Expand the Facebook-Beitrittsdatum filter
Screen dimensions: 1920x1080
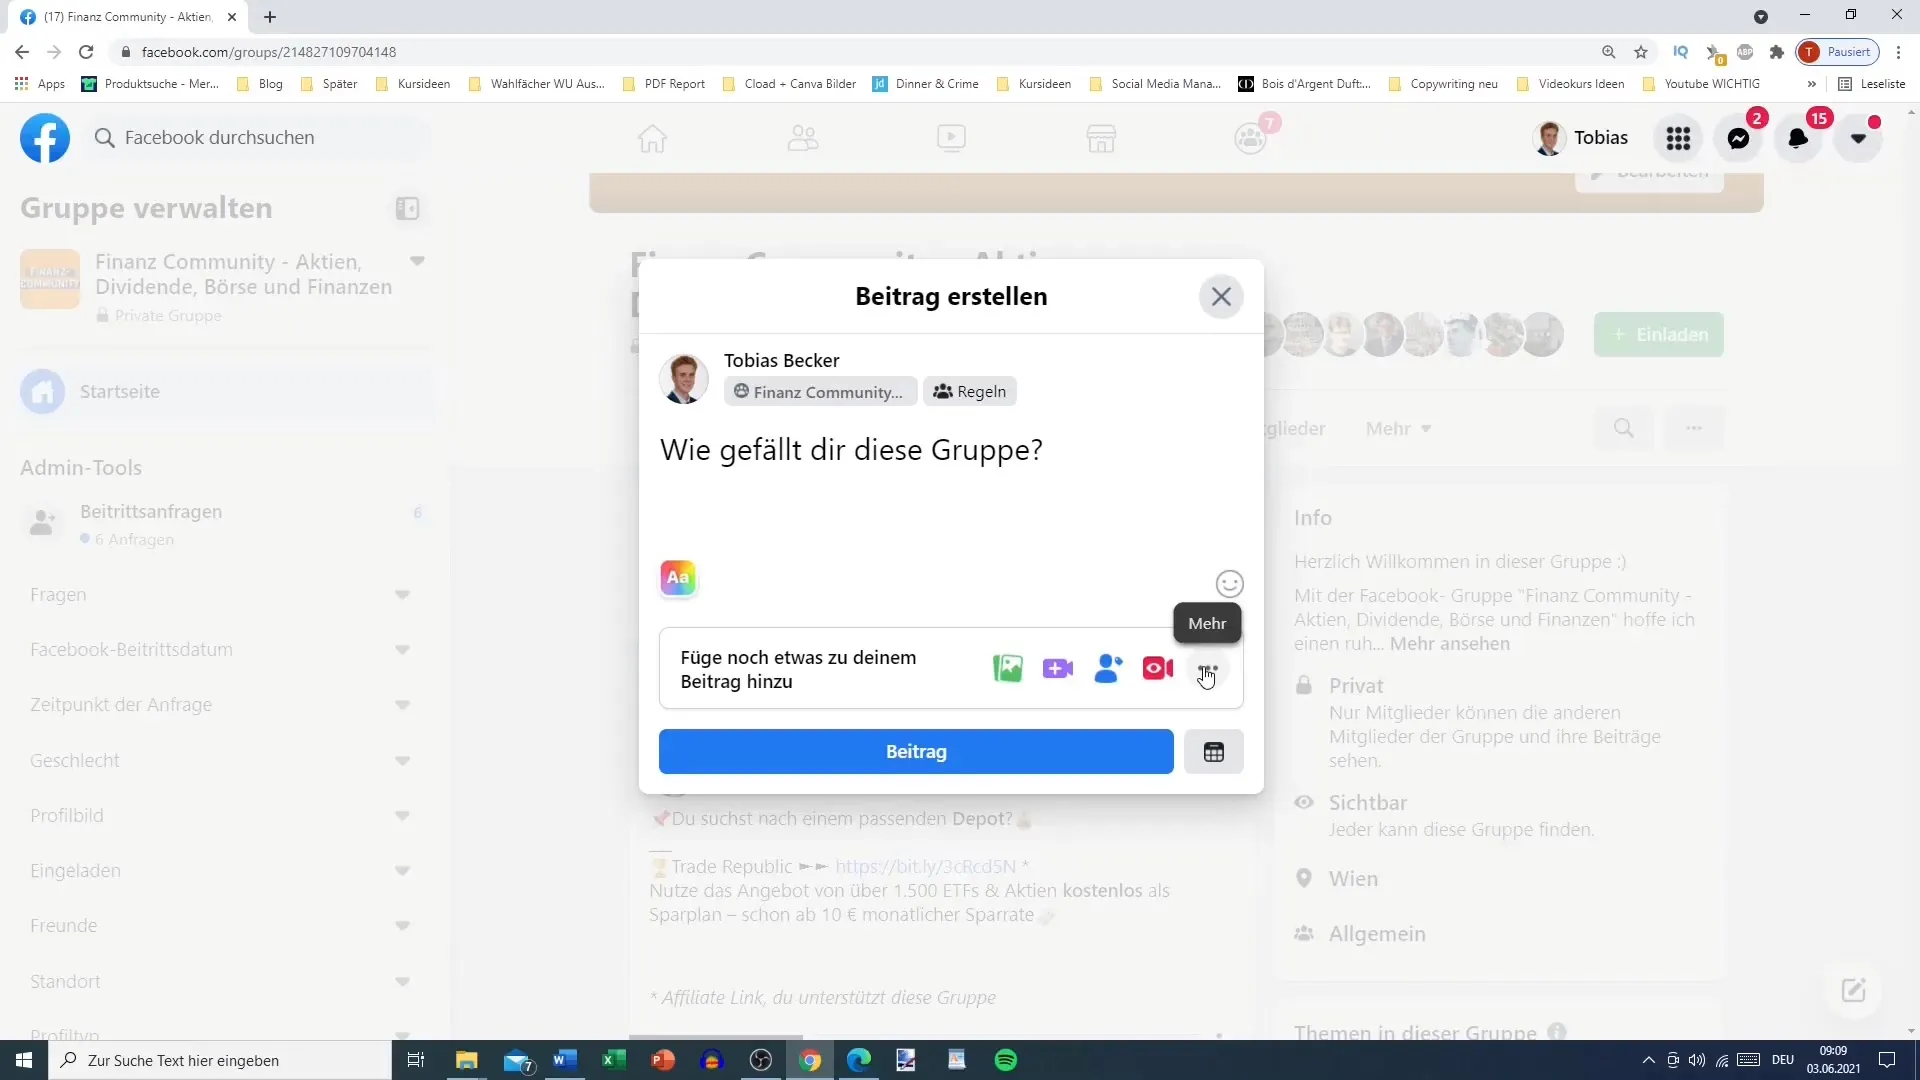402,650
